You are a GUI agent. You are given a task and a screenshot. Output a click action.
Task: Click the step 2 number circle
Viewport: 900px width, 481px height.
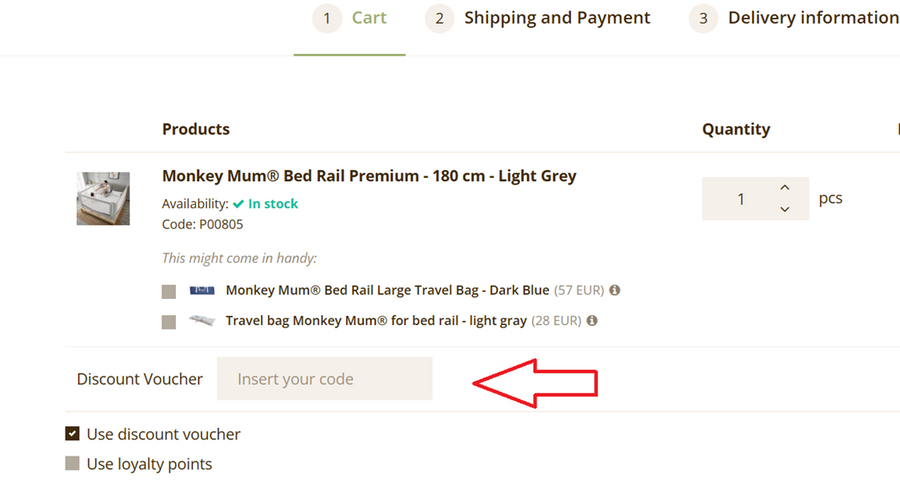tap(440, 19)
